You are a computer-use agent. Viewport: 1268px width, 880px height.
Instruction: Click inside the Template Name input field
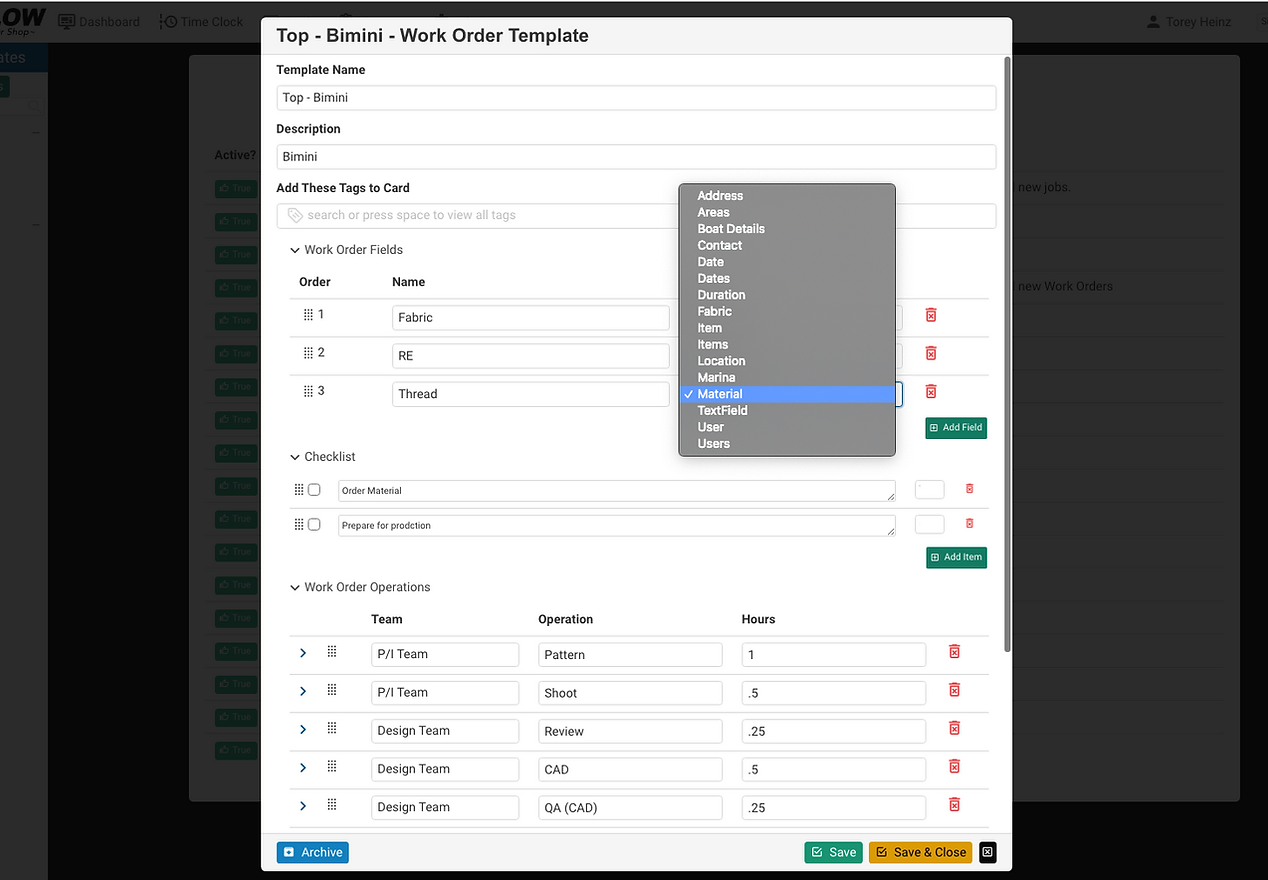pyautogui.click(x=636, y=97)
